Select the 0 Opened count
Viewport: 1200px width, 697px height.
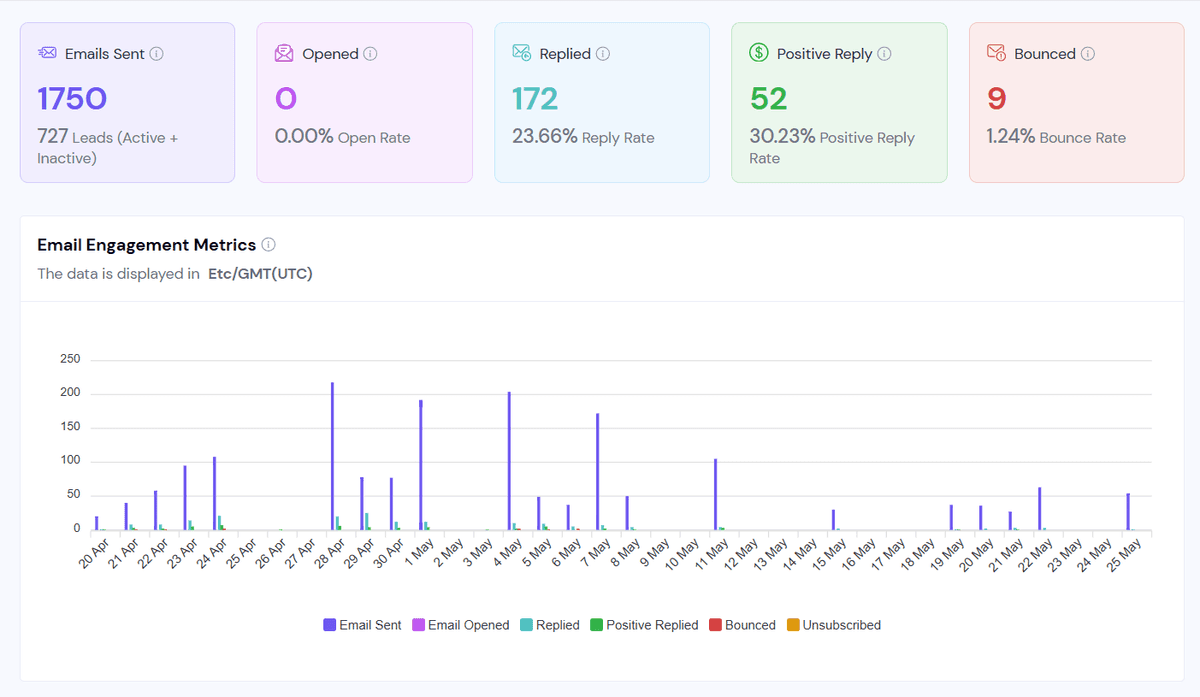286,98
